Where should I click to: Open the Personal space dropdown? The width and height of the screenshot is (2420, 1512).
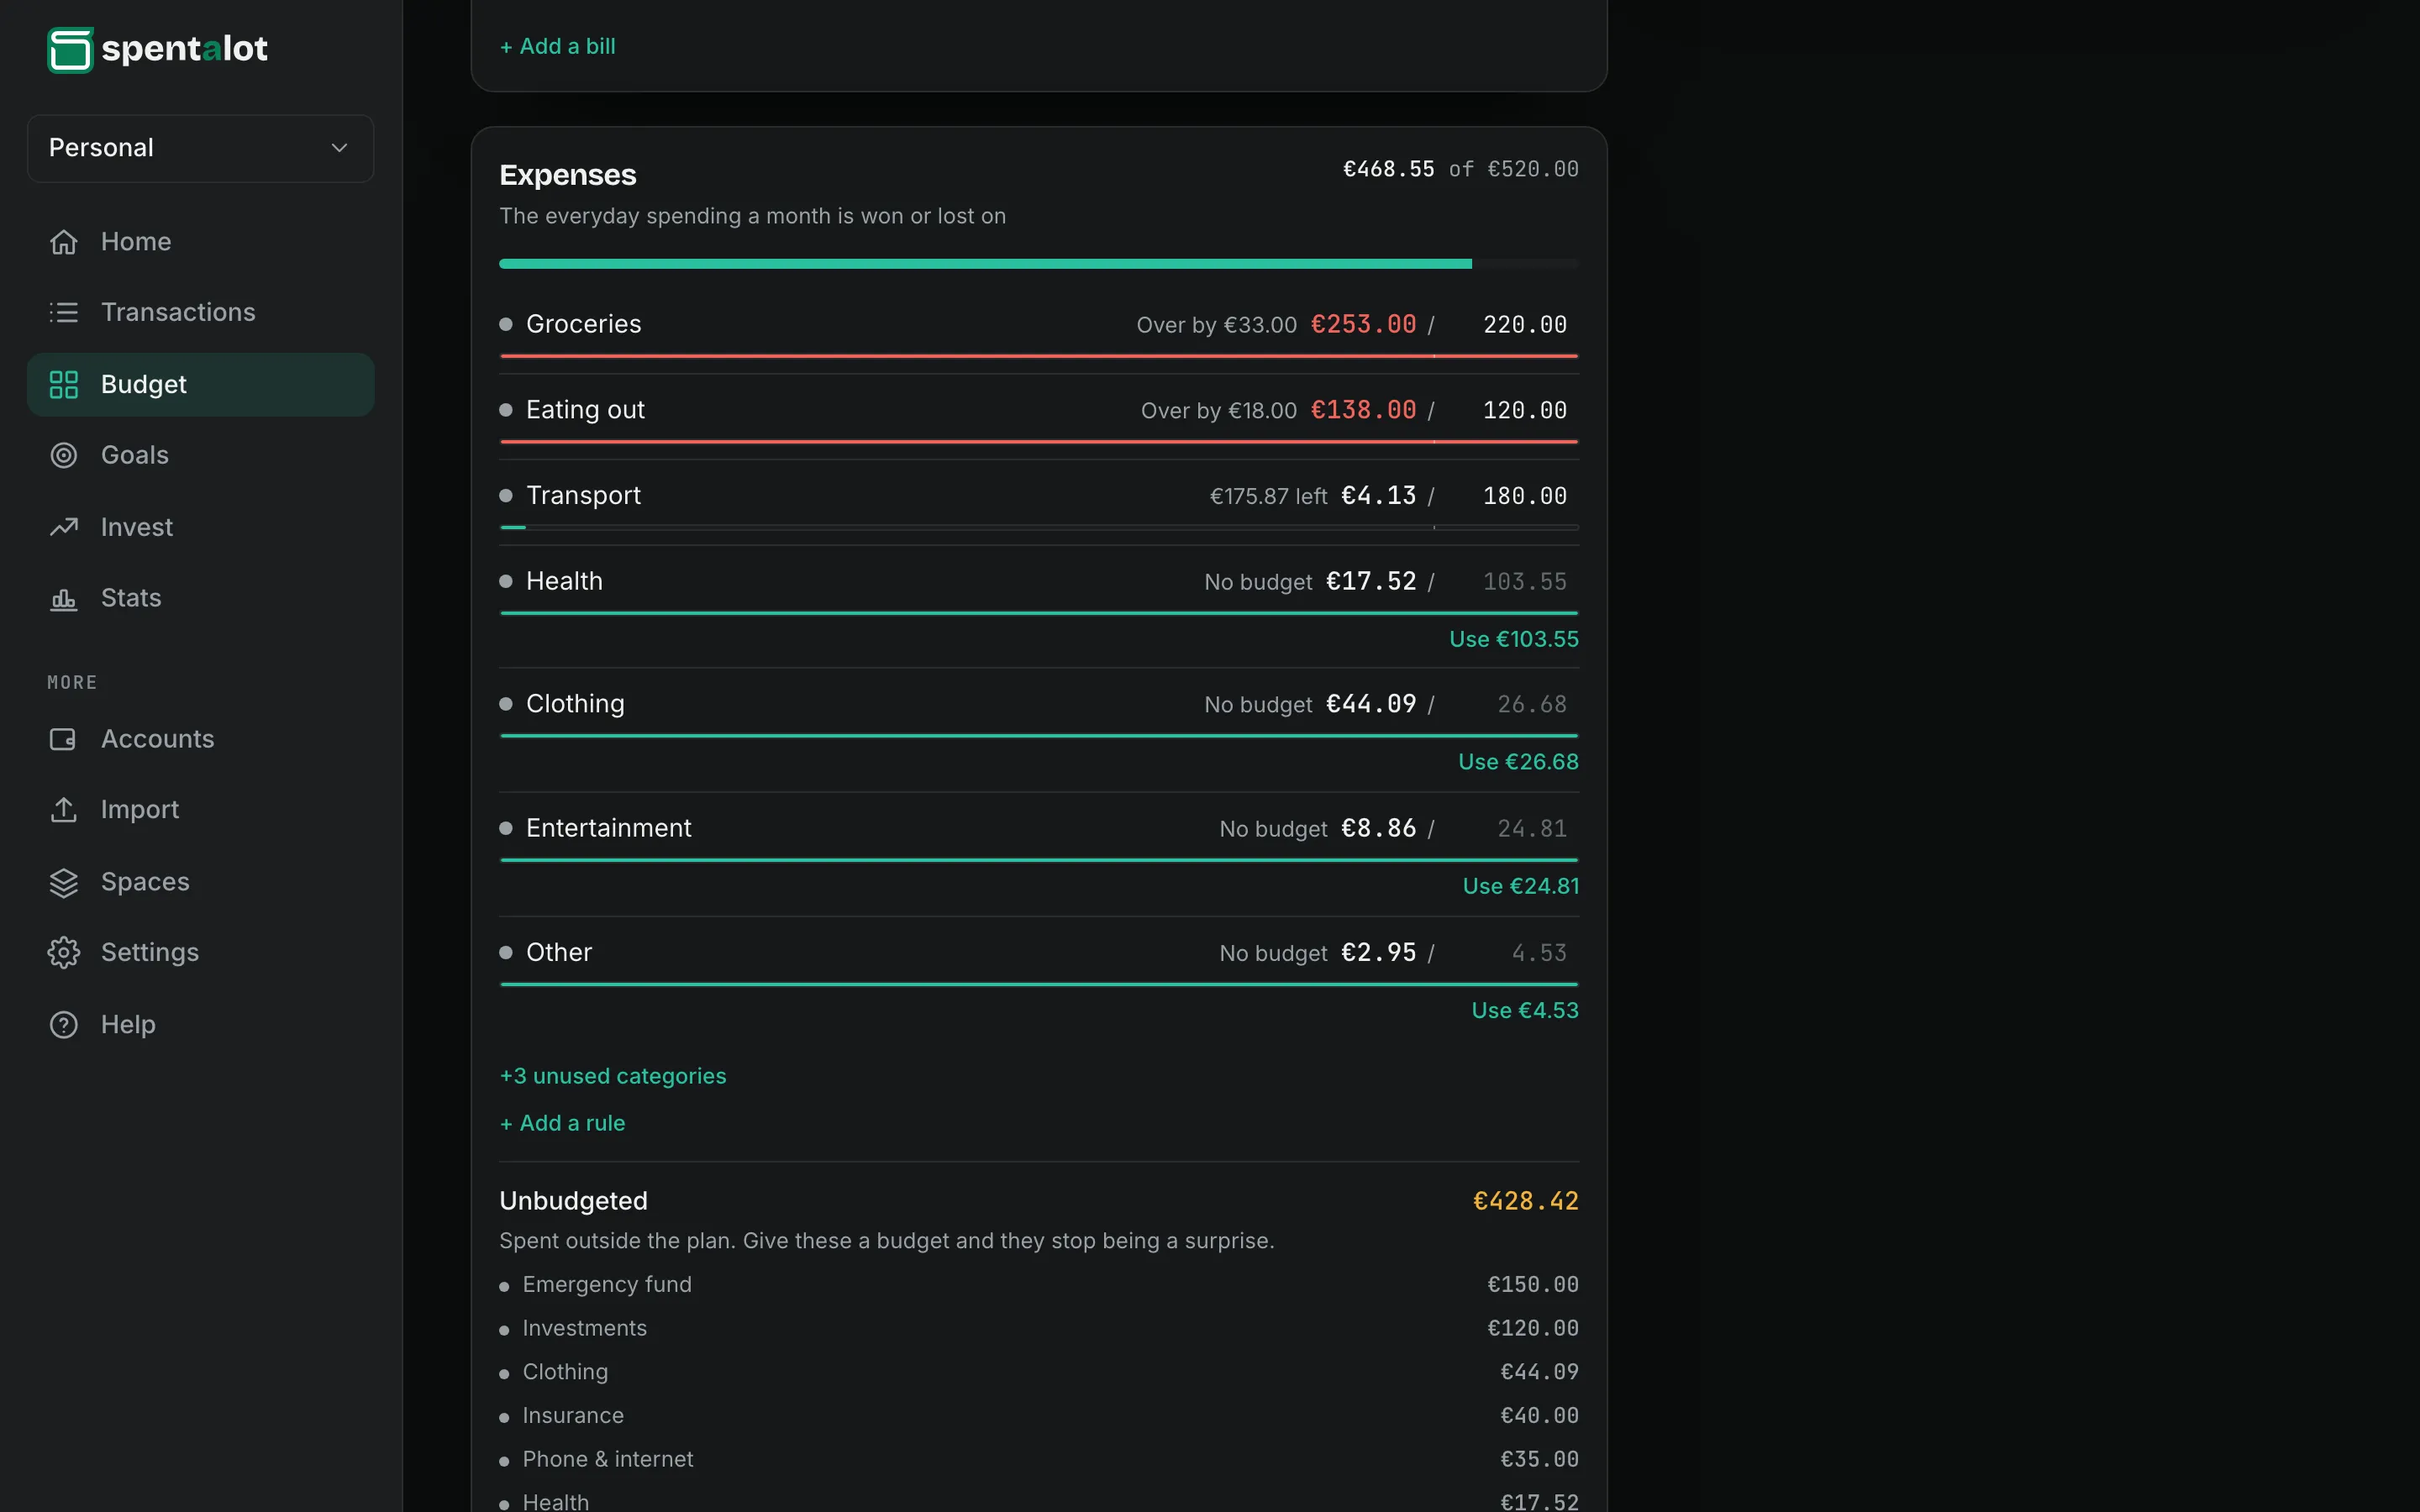tap(201, 148)
